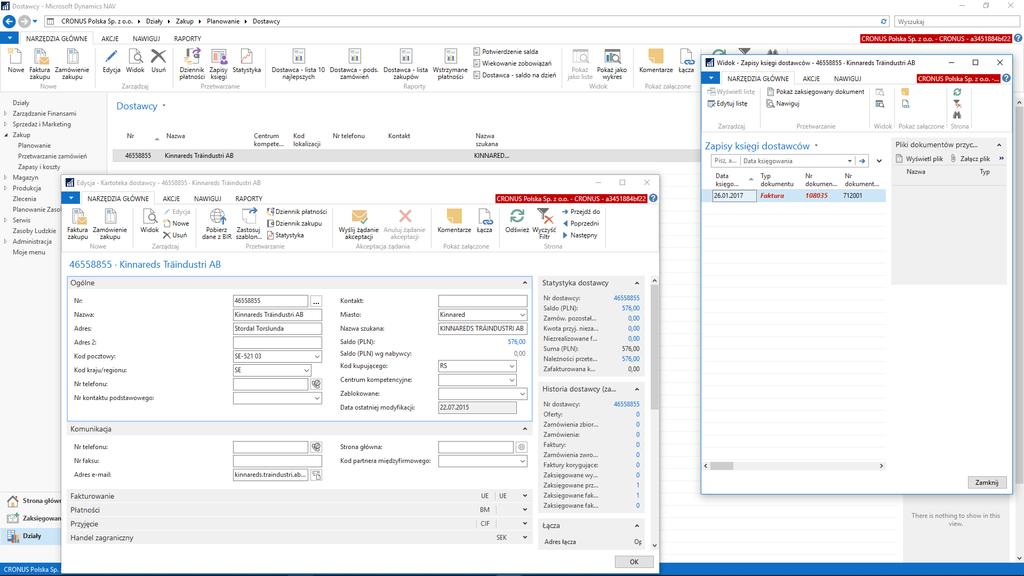Viewport: 1024px width, 576px height.
Task: Run the Dostawca - lista 10 najlepszych report
Action: (298, 65)
